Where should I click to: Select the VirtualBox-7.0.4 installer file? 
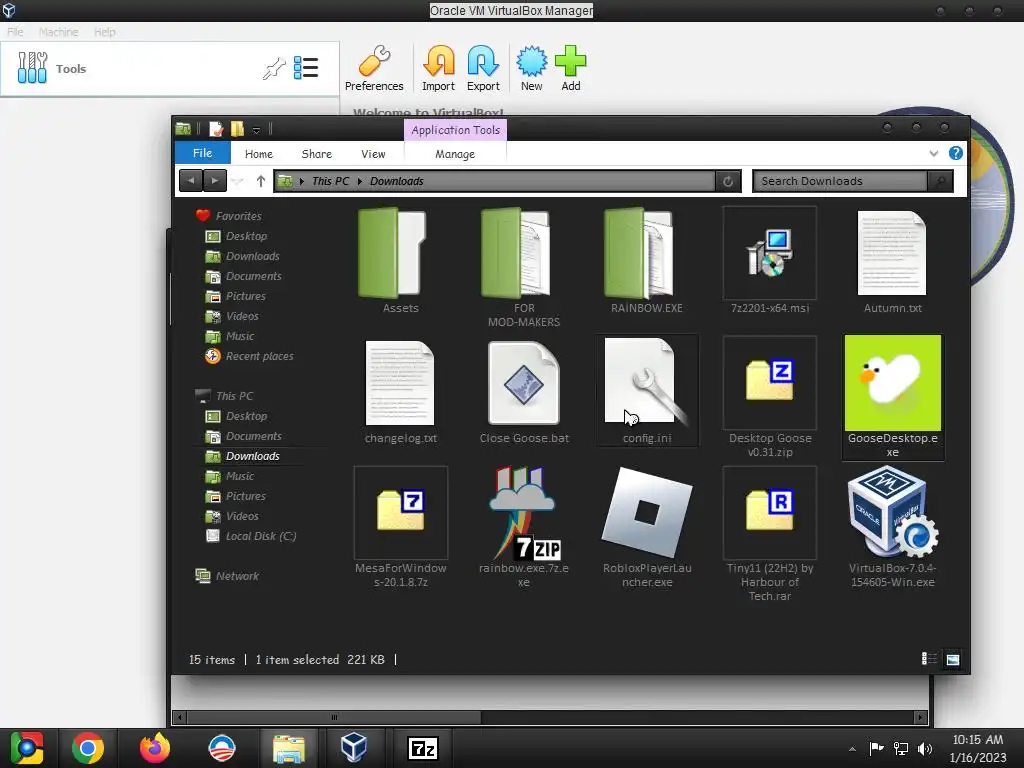point(892,528)
